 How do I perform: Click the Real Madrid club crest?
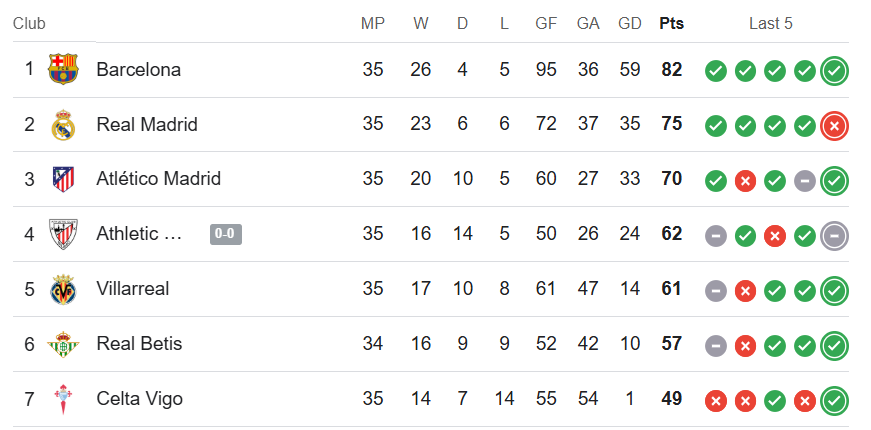(63, 124)
